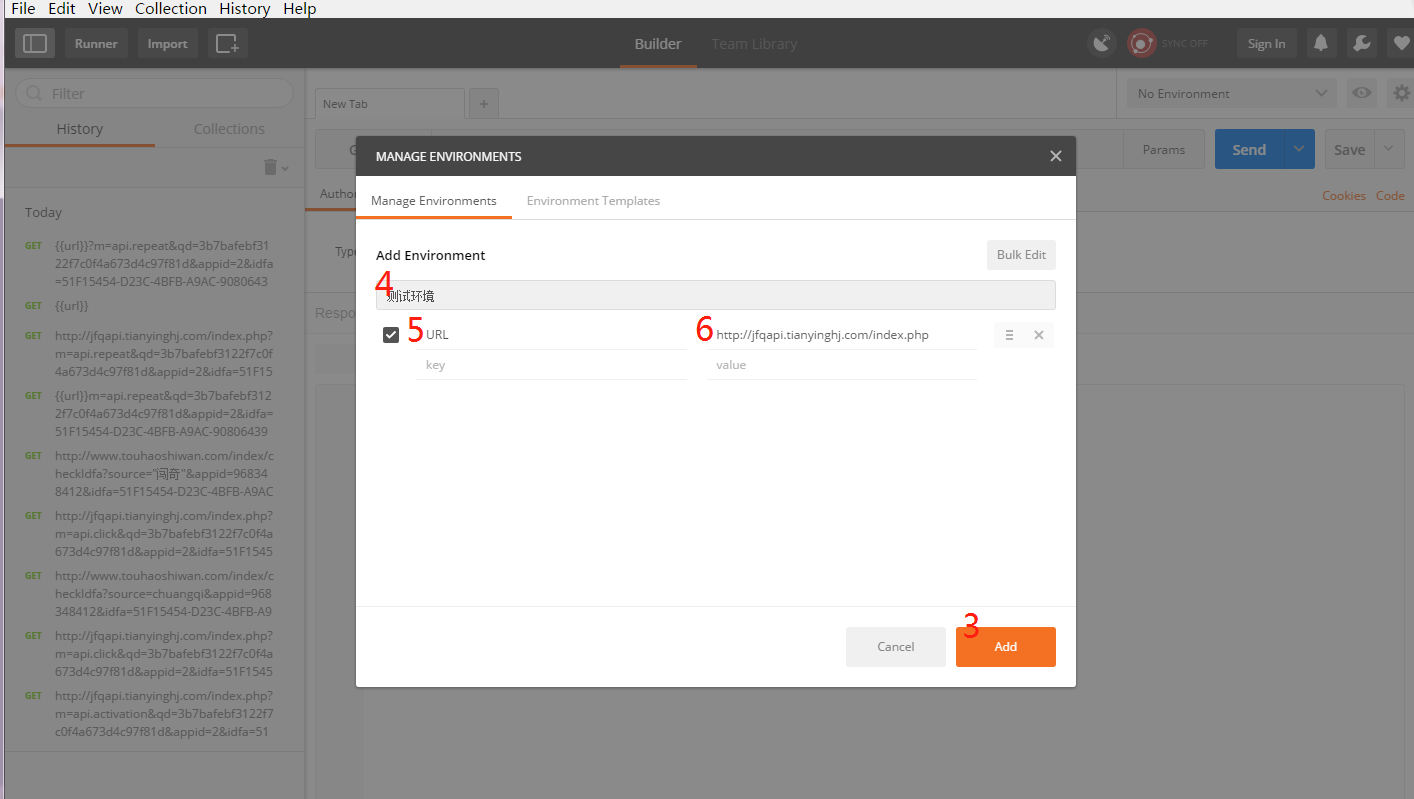Viewport: 1414px width, 799px height.
Task: Open the File menu
Action: point(23,9)
